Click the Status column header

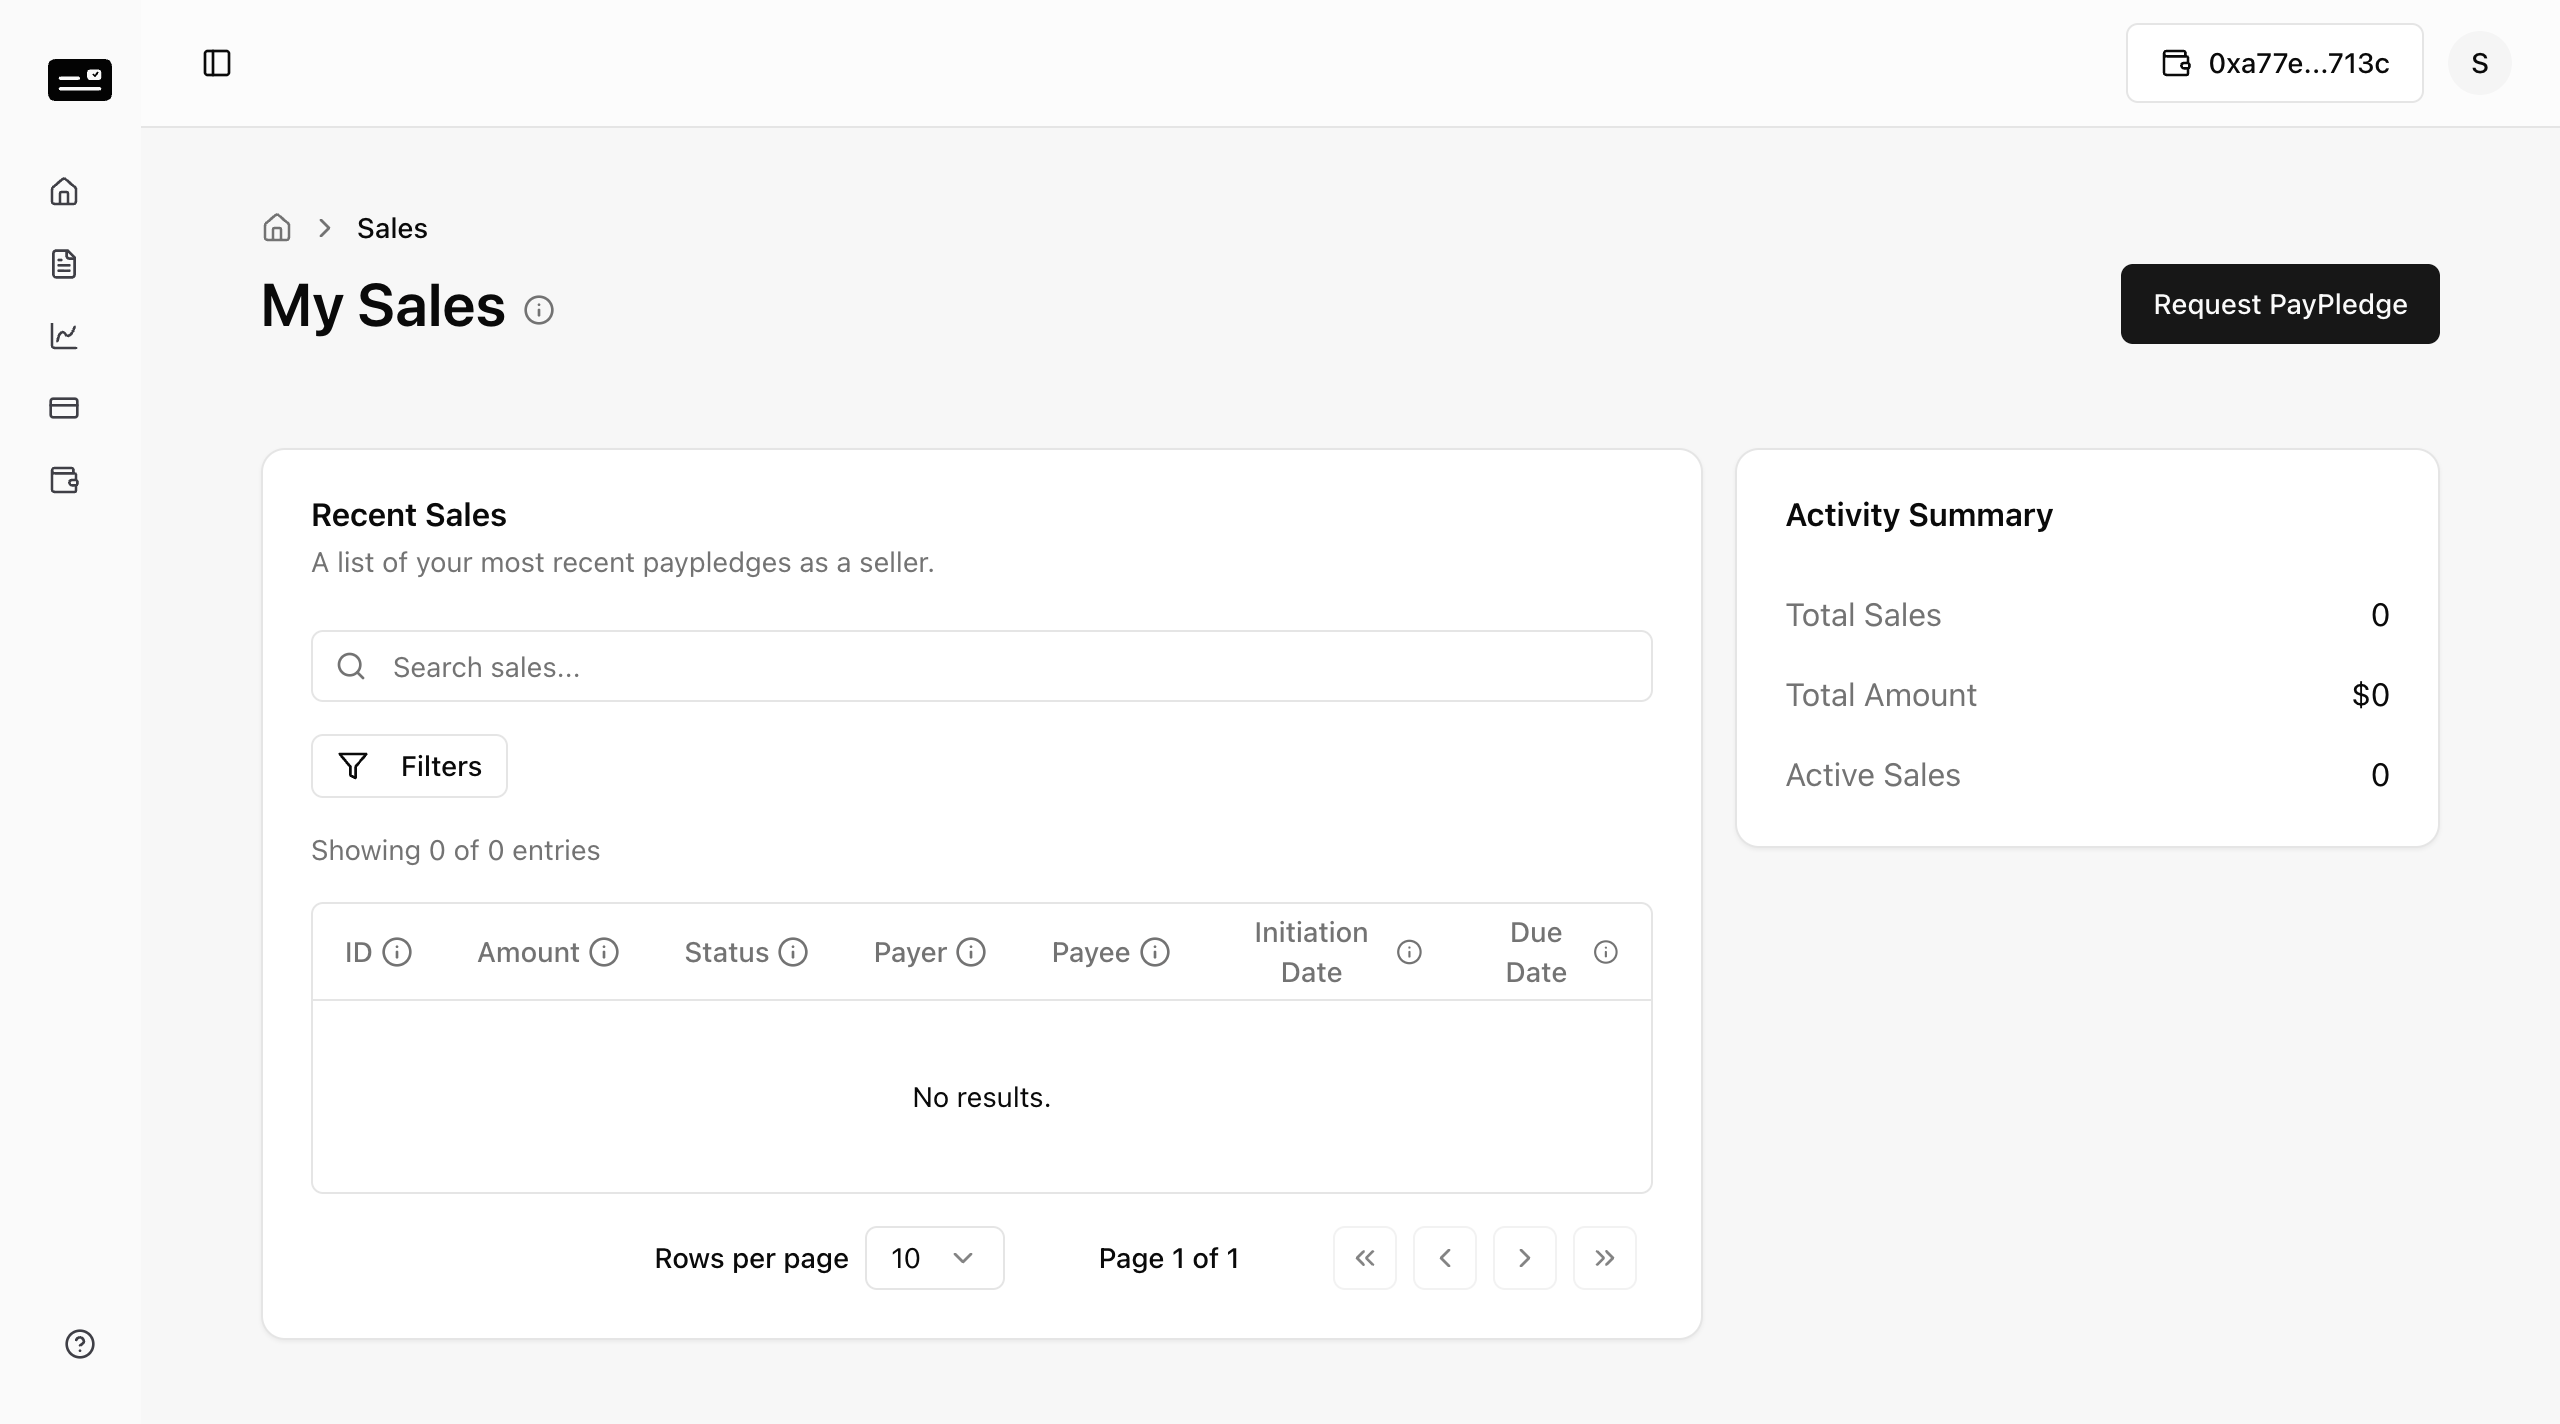pos(726,952)
